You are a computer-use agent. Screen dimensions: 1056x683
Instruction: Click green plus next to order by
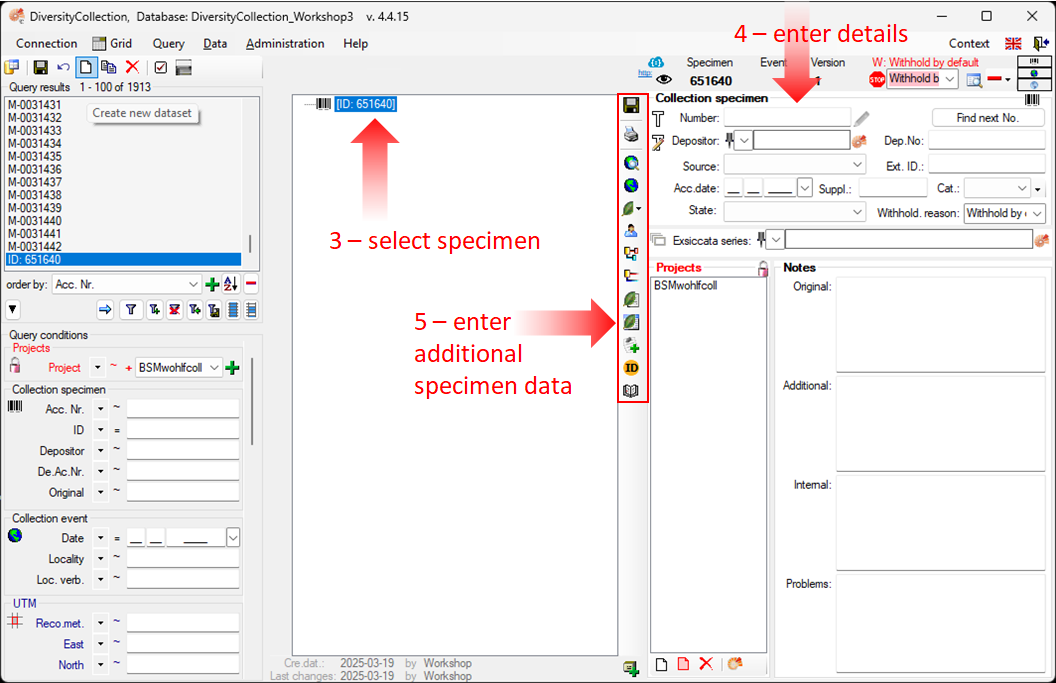tap(212, 284)
